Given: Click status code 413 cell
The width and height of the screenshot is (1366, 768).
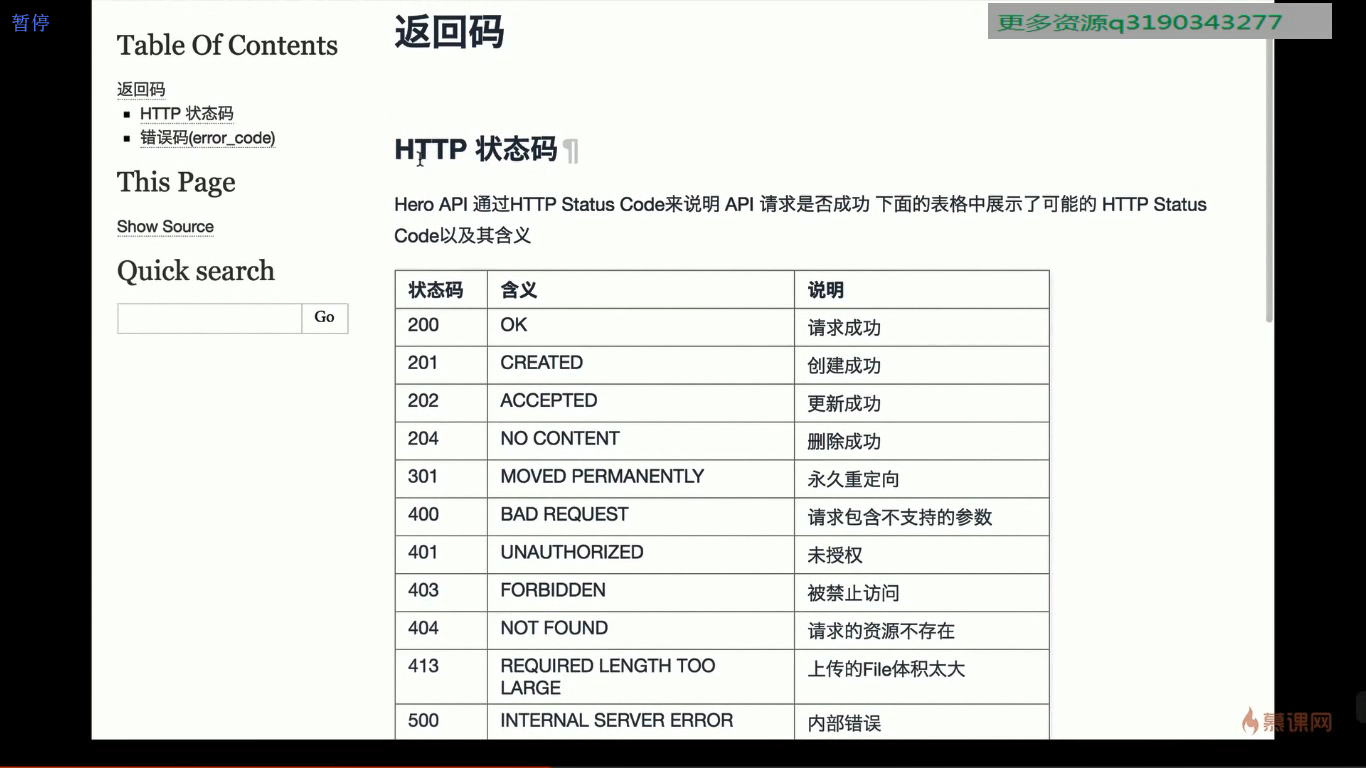Looking at the screenshot, I should pos(441,677).
